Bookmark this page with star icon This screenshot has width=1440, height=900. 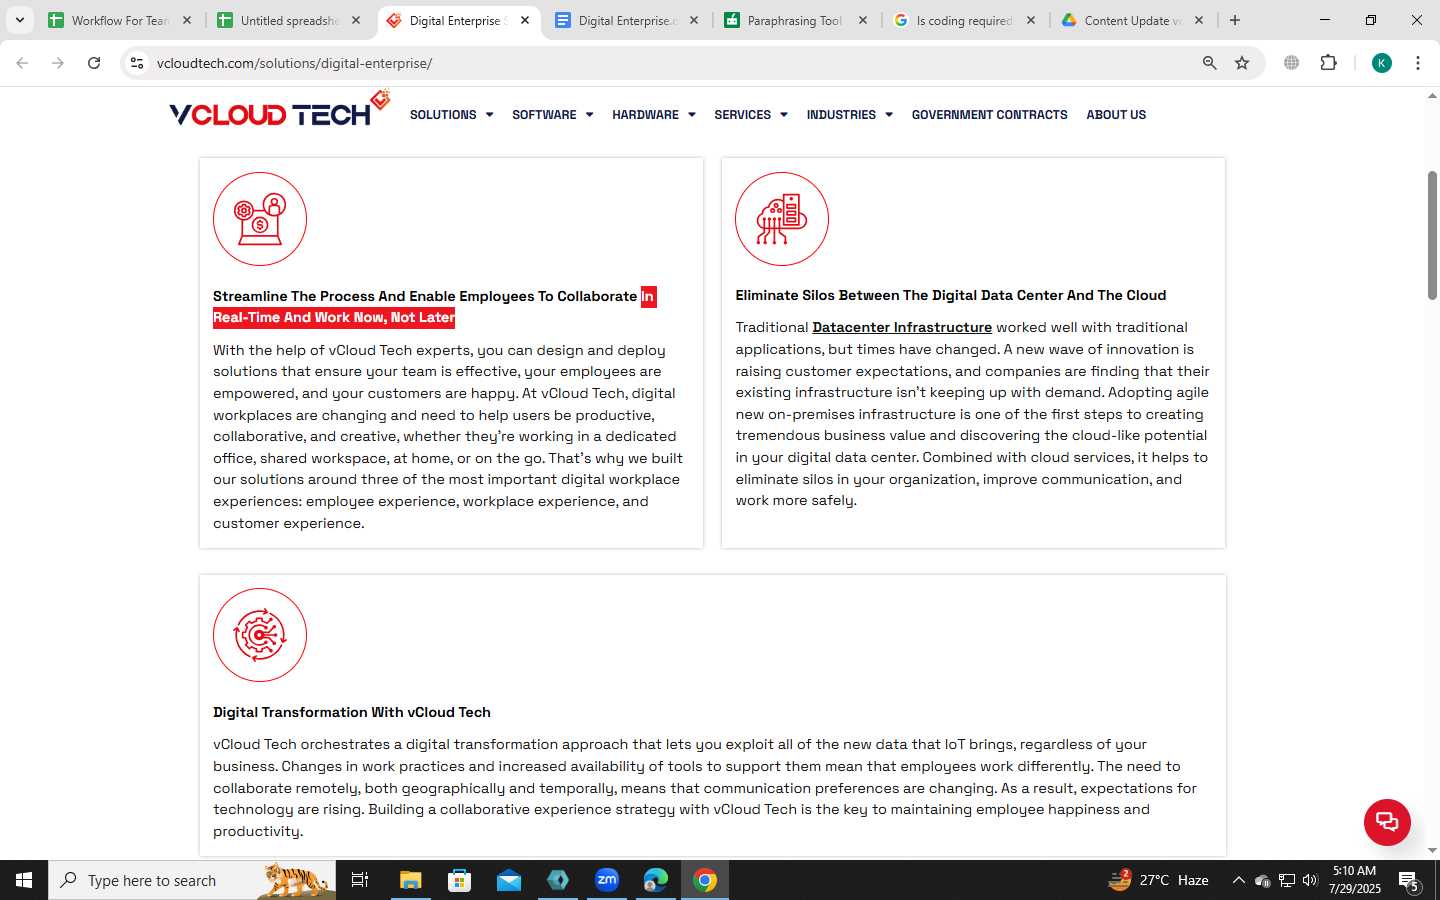[1242, 63]
